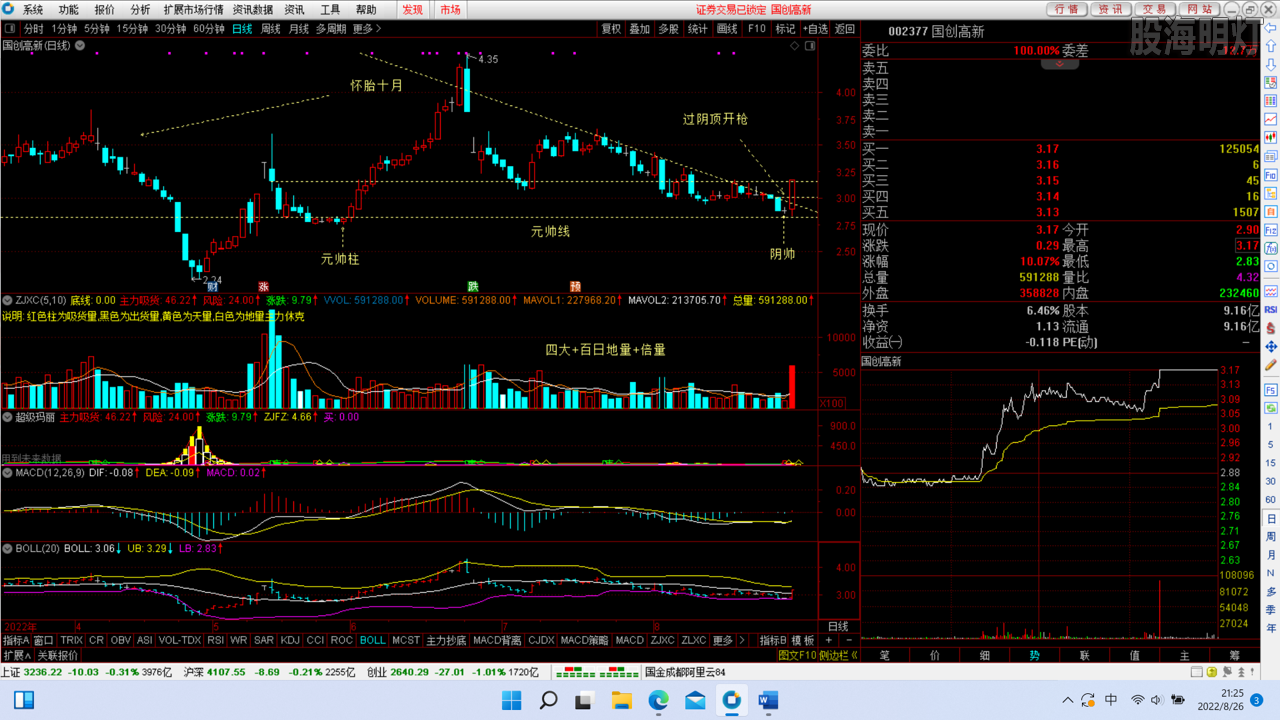
Task: Expand order book via down chevron below 委比
Action: pyautogui.click(x=1060, y=63)
